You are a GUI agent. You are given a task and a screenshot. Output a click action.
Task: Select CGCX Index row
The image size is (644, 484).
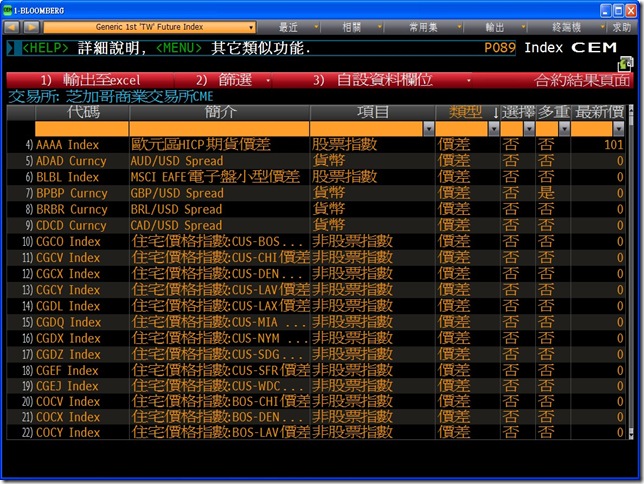[316, 274]
